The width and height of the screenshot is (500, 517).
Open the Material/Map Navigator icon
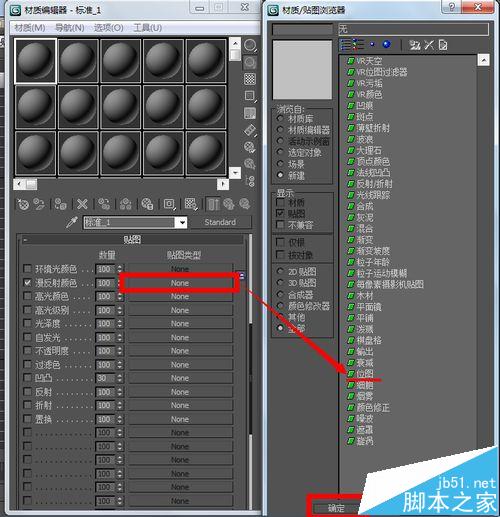250,181
